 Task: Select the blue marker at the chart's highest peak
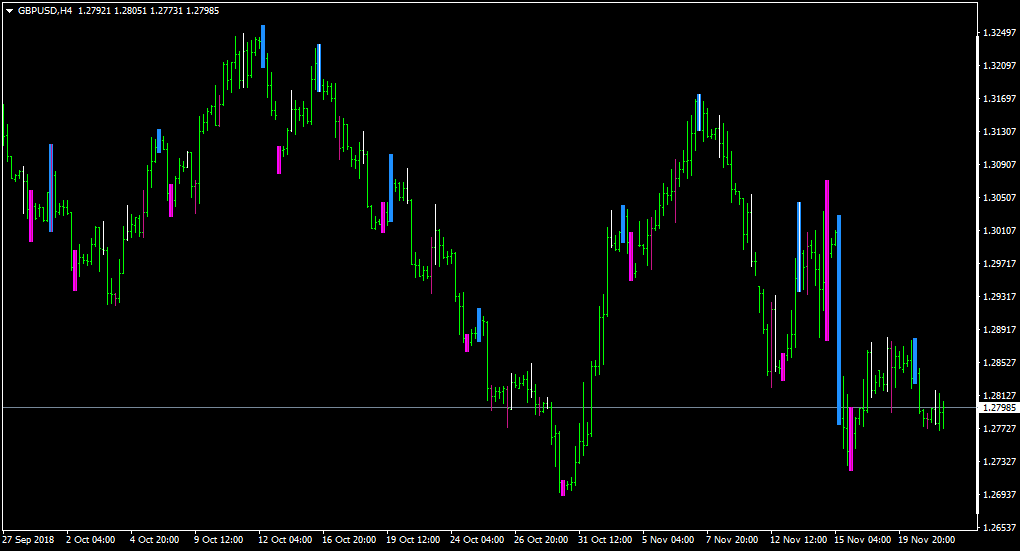(263, 46)
